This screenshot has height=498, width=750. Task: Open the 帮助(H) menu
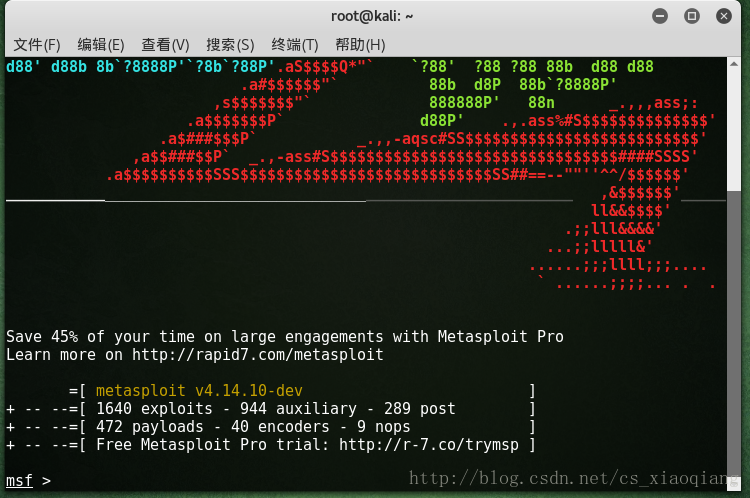tap(360, 45)
